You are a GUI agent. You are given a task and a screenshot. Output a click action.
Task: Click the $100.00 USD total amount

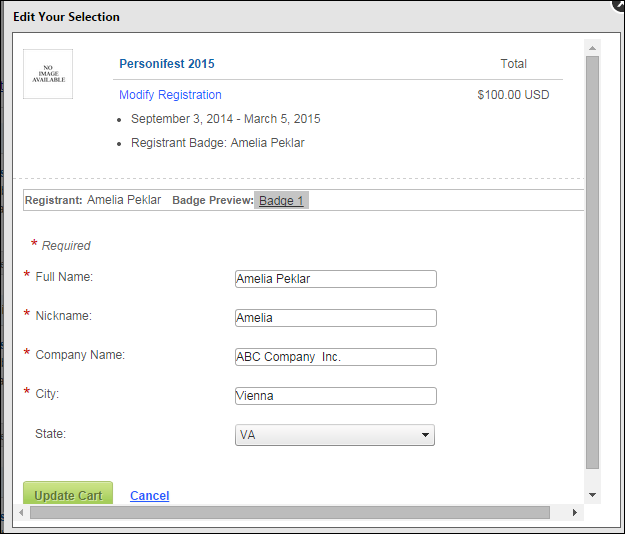click(513, 95)
